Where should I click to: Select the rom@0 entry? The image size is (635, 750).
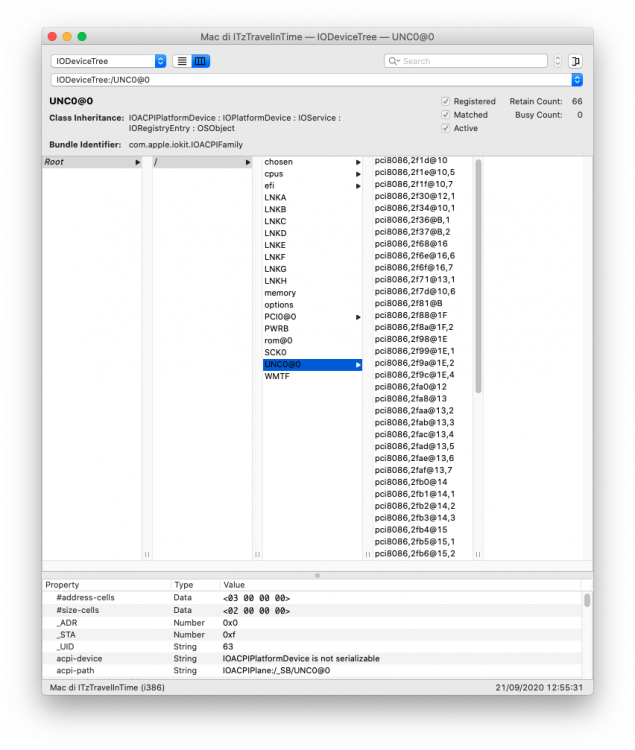(312, 341)
